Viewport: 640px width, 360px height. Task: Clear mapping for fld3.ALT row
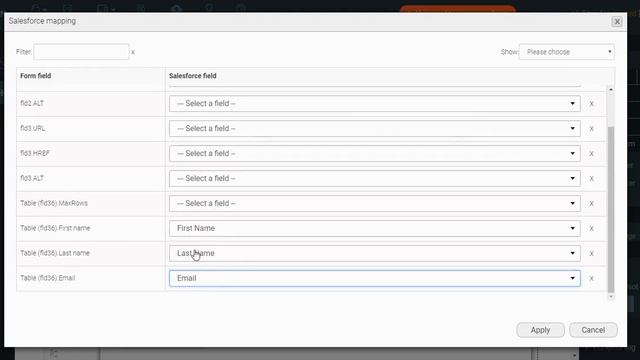point(591,178)
